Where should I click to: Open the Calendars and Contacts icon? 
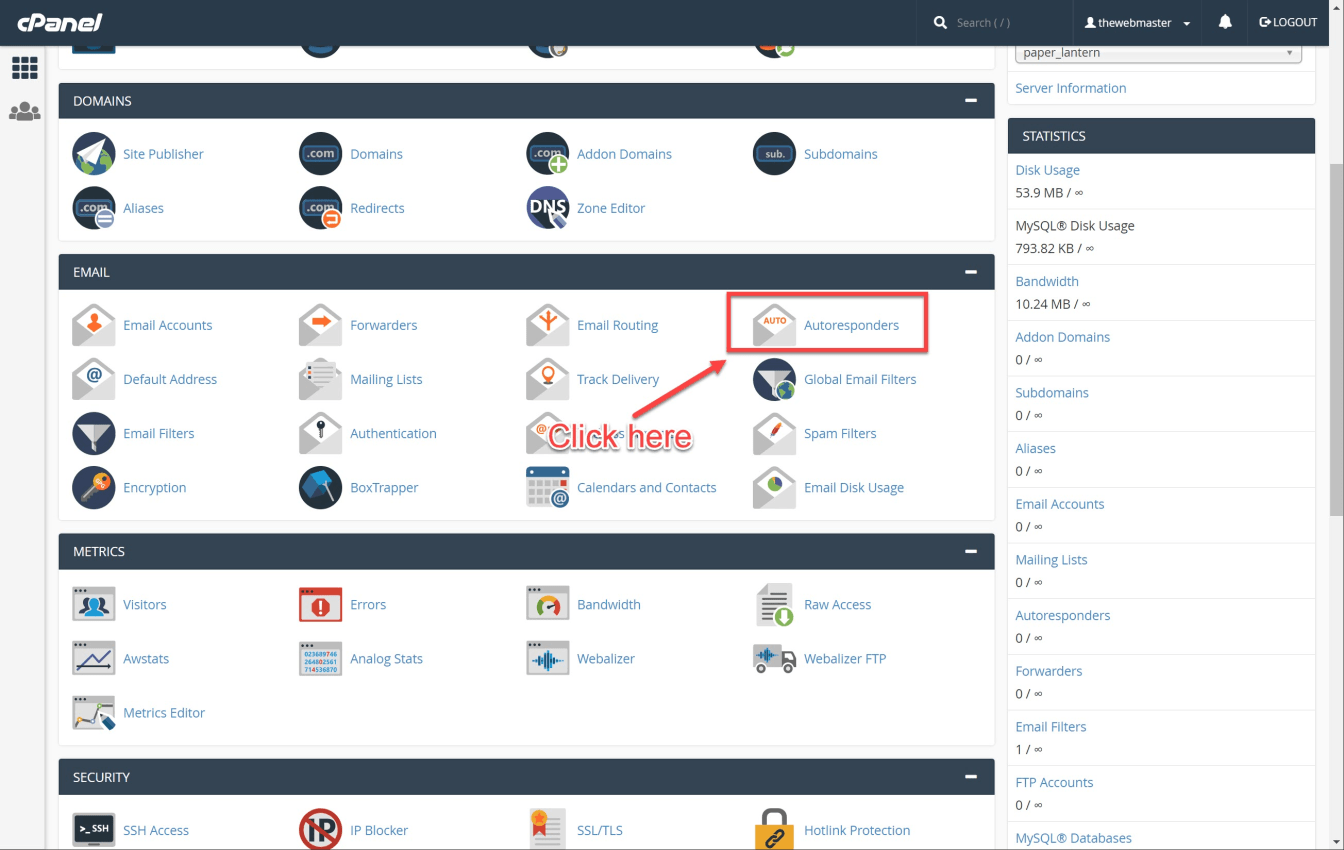(548, 487)
